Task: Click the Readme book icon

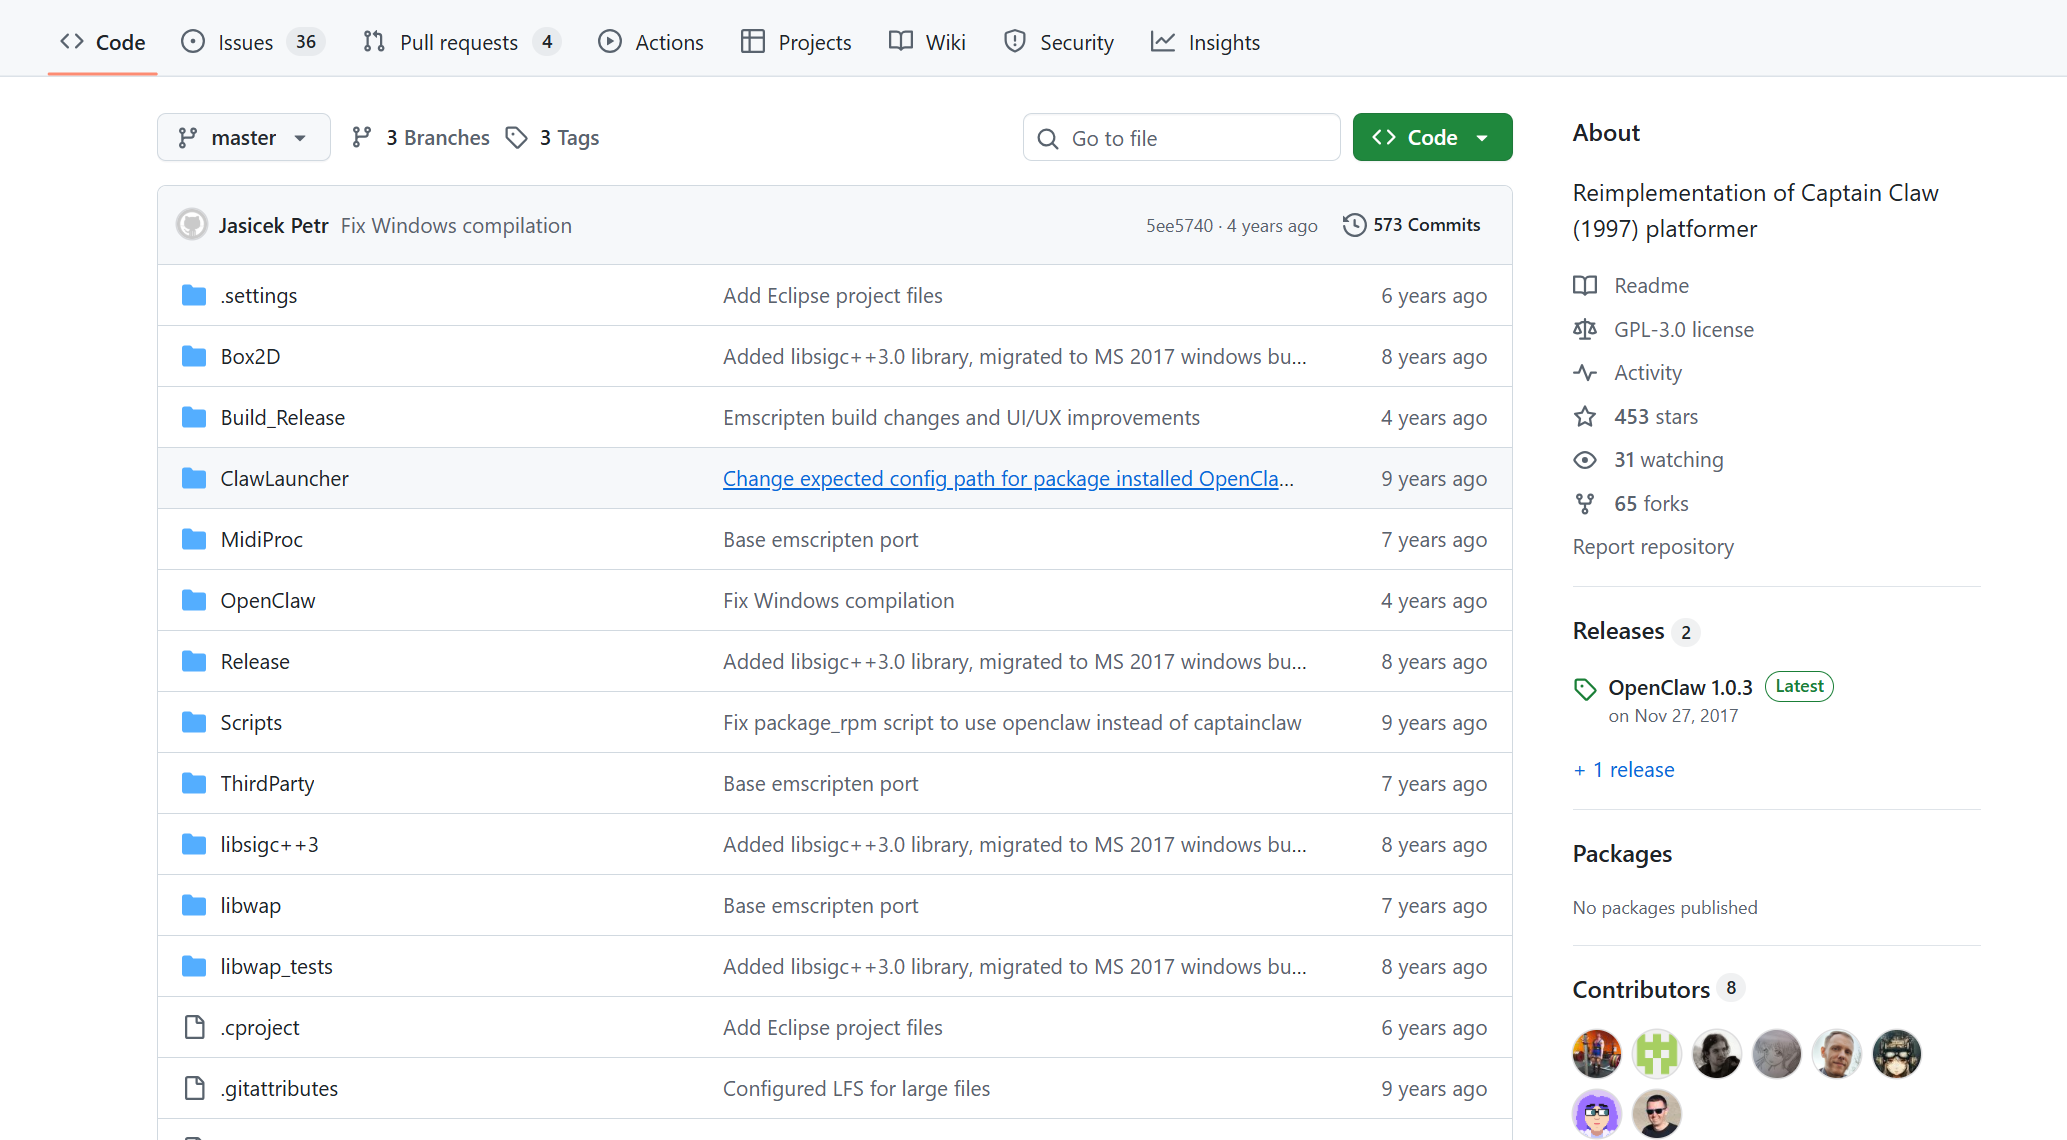Action: tap(1585, 286)
